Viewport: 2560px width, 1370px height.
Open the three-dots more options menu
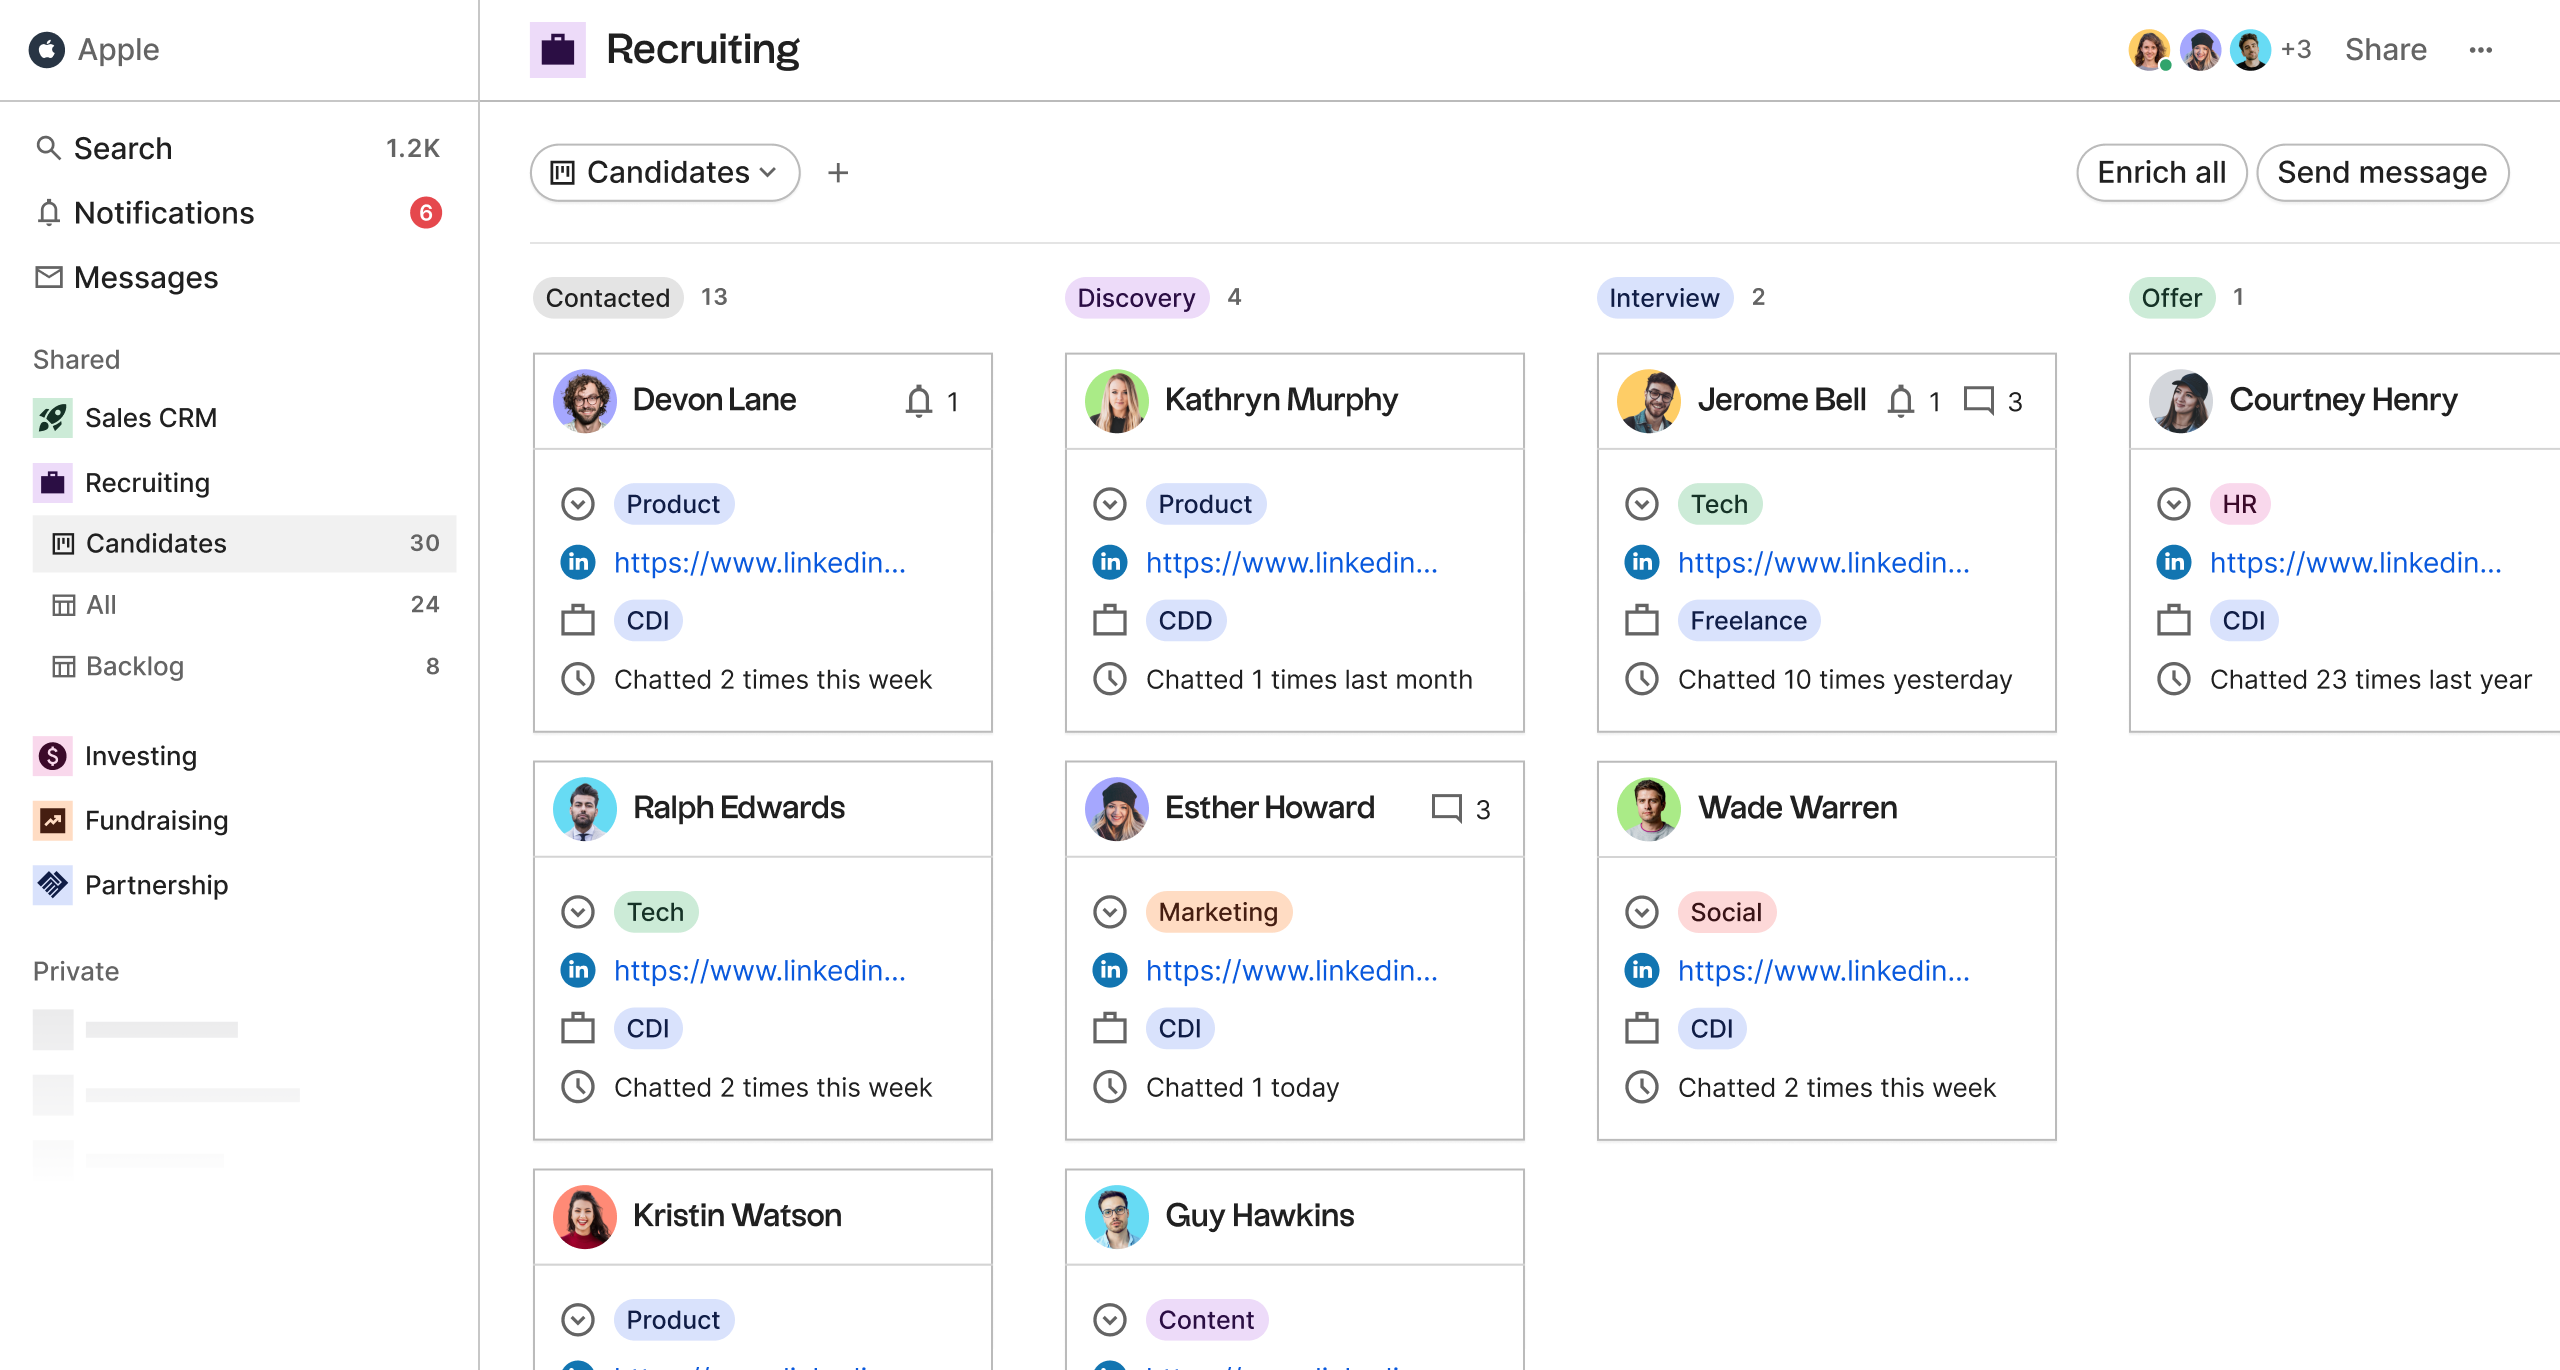click(2480, 50)
